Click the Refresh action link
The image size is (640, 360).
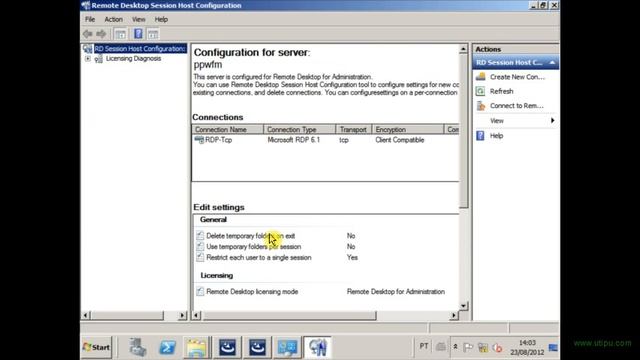[502, 91]
